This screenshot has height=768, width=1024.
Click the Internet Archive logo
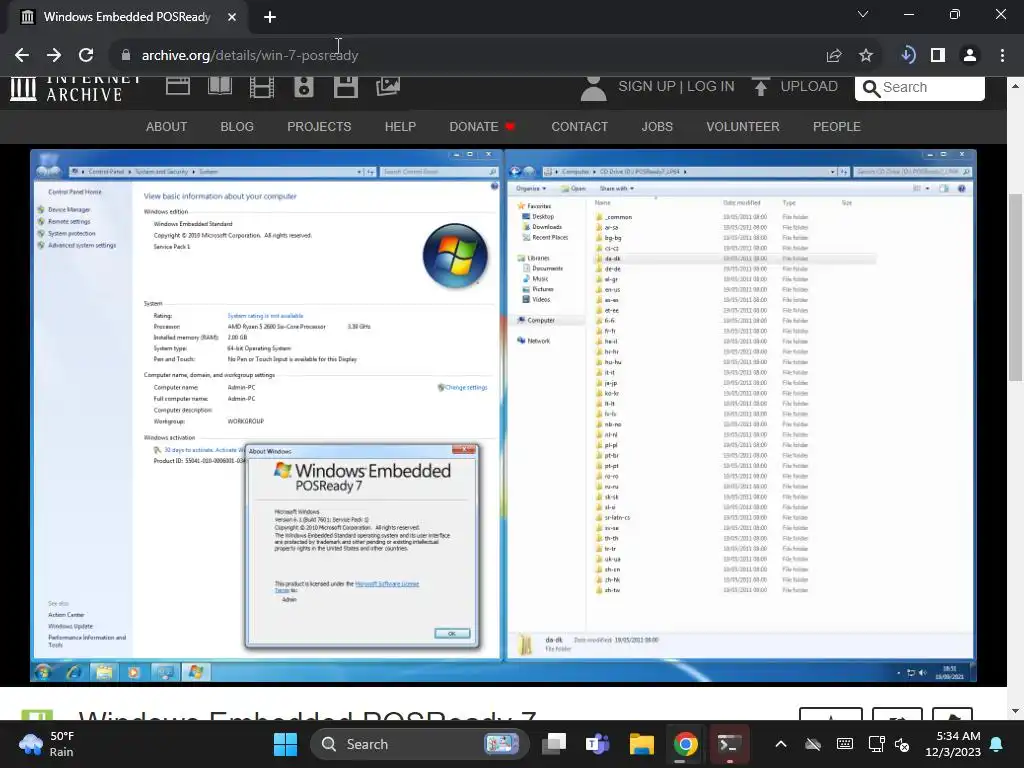[x=75, y=88]
